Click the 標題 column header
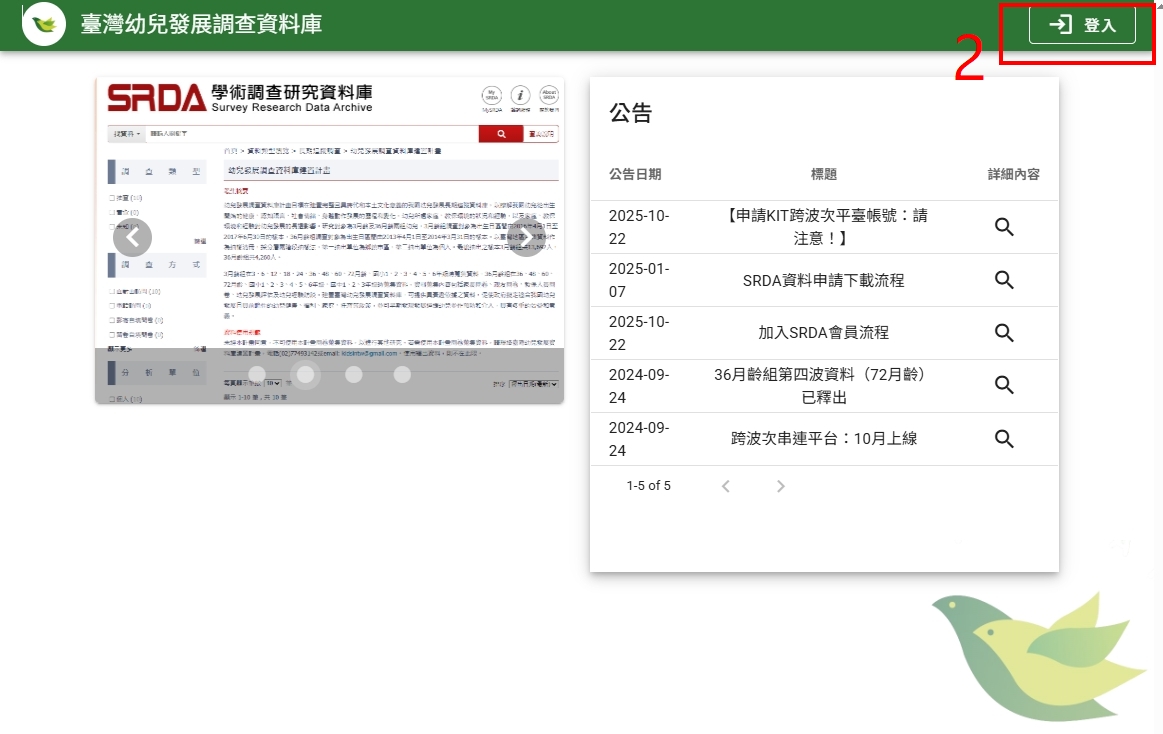Viewport: 1163px width, 734px height. (823, 174)
